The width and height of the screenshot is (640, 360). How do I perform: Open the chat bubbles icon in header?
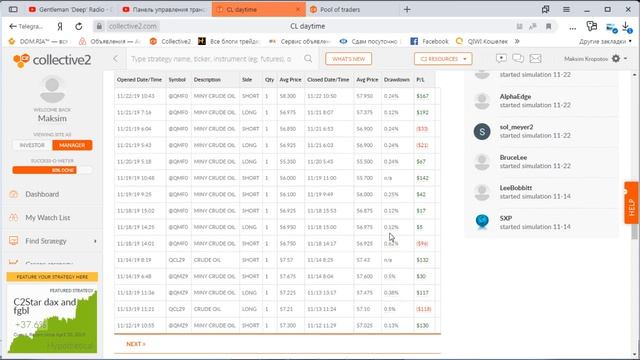(518, 58)
